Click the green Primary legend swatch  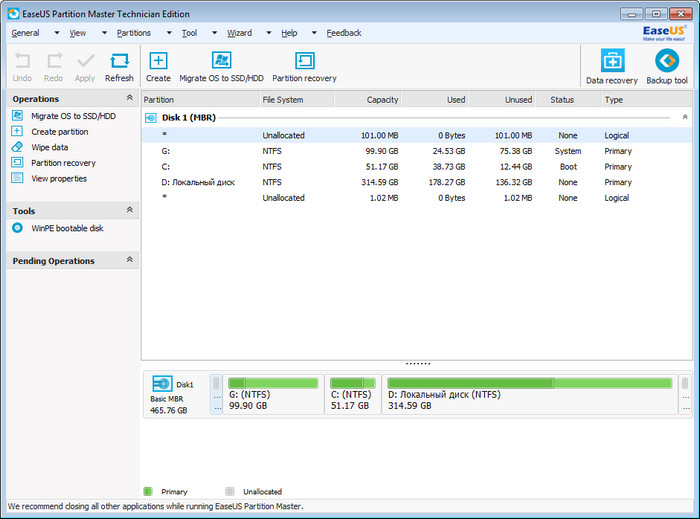tap(148, 491)
